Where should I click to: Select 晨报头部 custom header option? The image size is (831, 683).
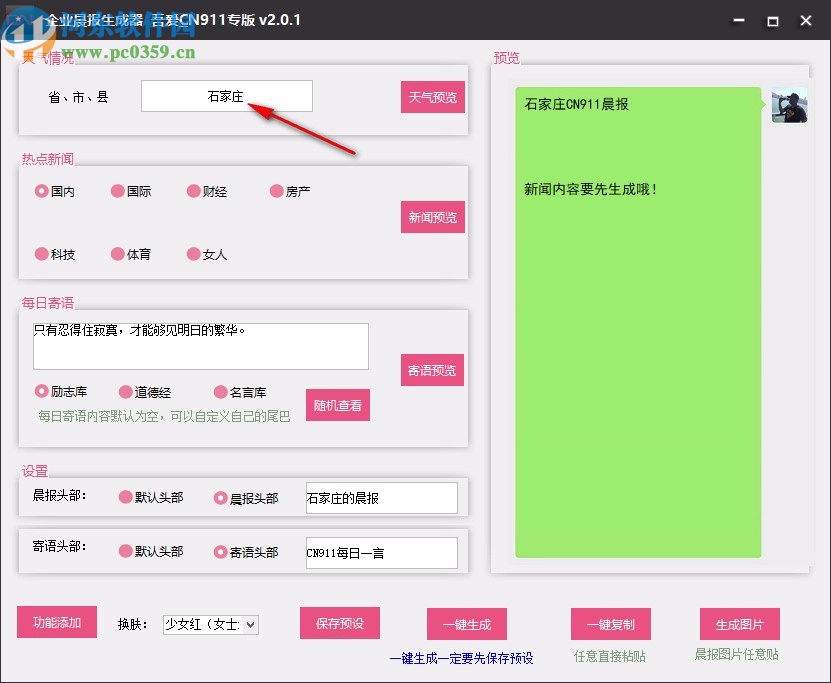coord(222,497)
